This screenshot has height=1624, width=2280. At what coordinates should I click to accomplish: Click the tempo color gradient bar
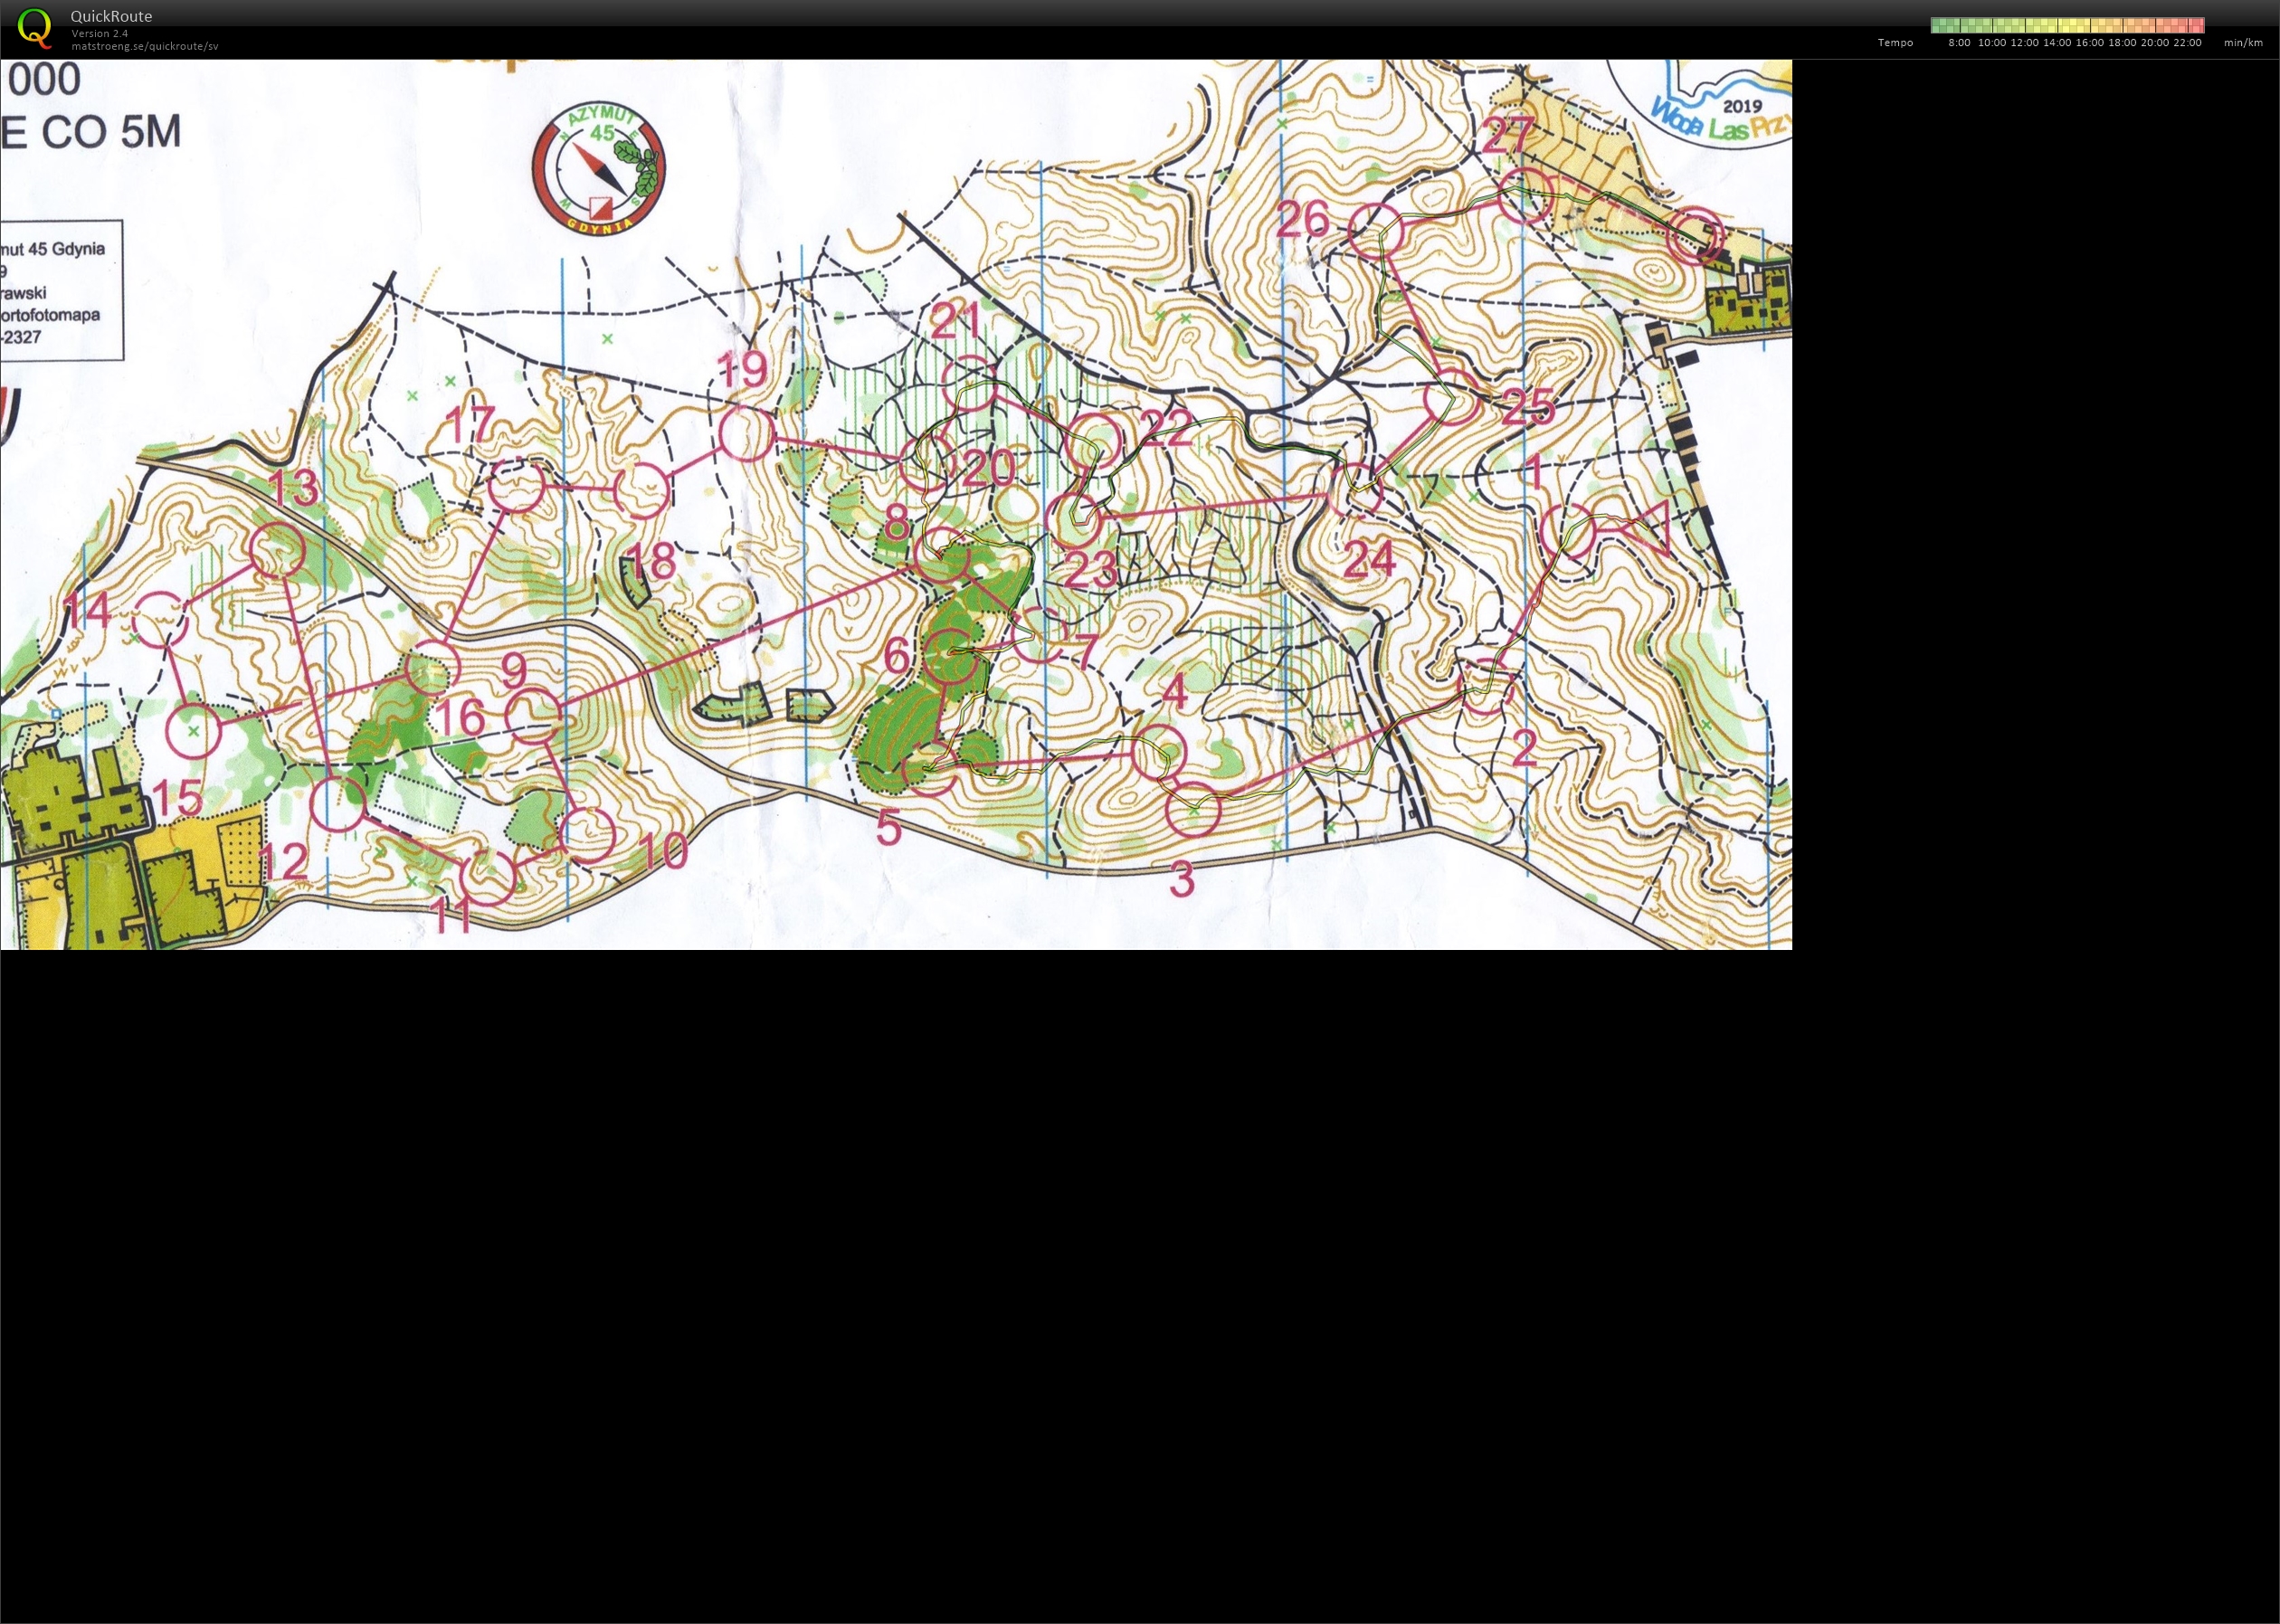[x=2067, y=25]
